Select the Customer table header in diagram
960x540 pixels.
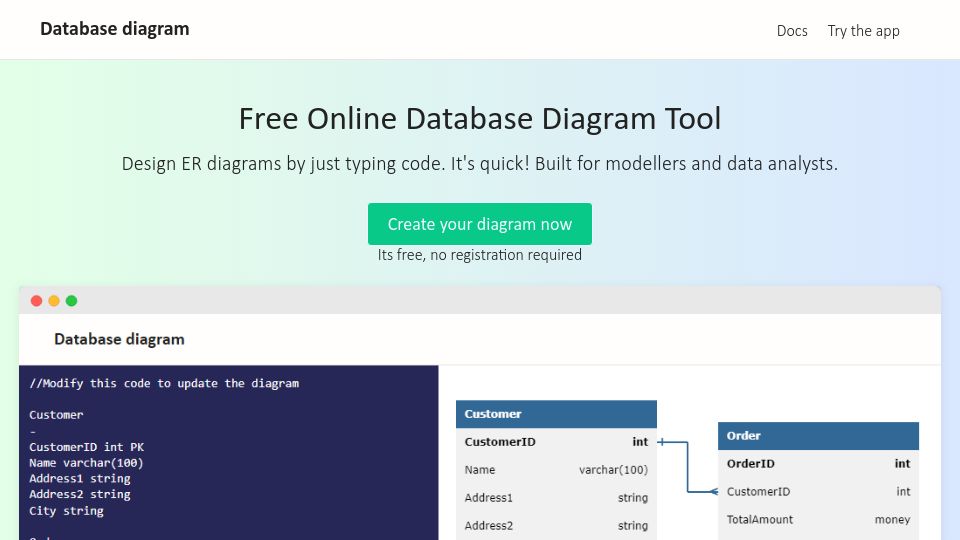(x=556, y=414)
